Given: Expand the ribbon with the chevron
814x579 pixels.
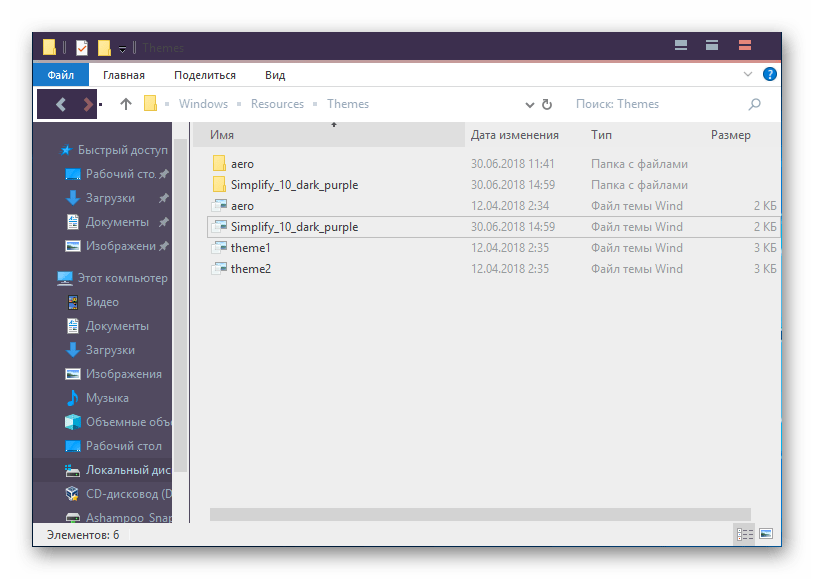Looking at the screenshot, I should click(749, 75).
